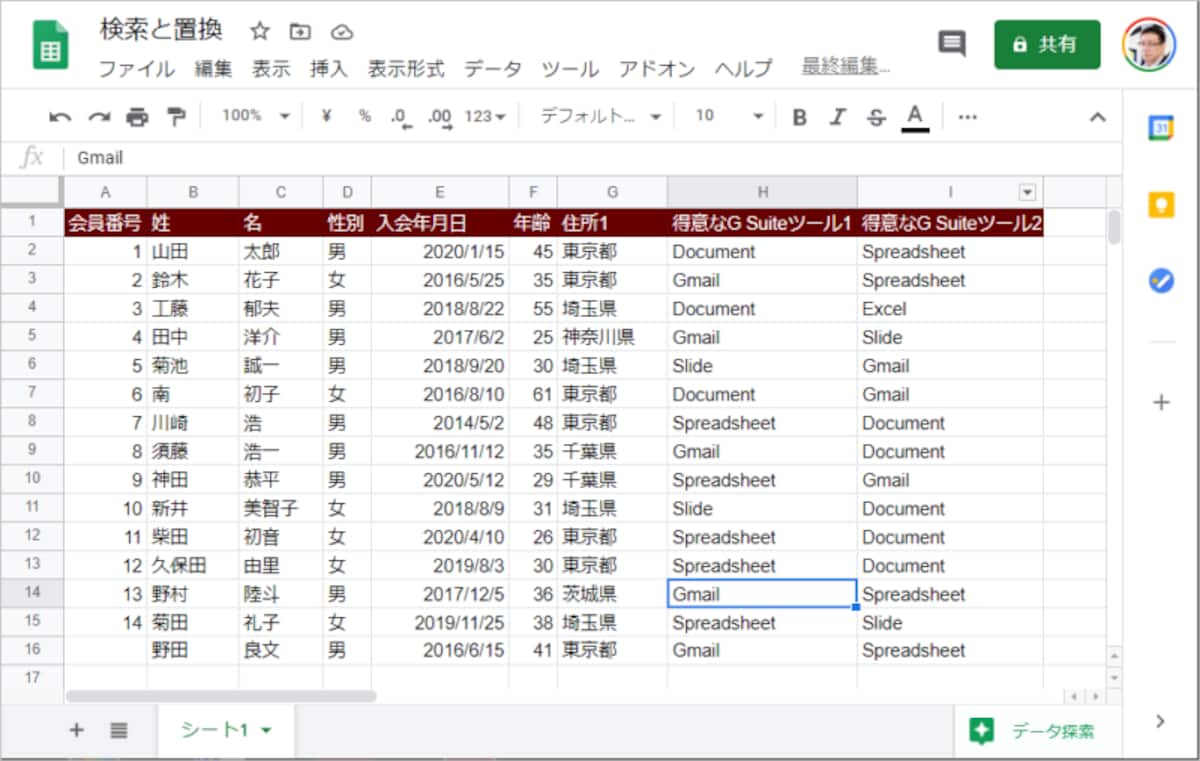This screenshot has height=761, width=1200.
Task: Toggle strikethrough formatting
Action: [876, 117]
